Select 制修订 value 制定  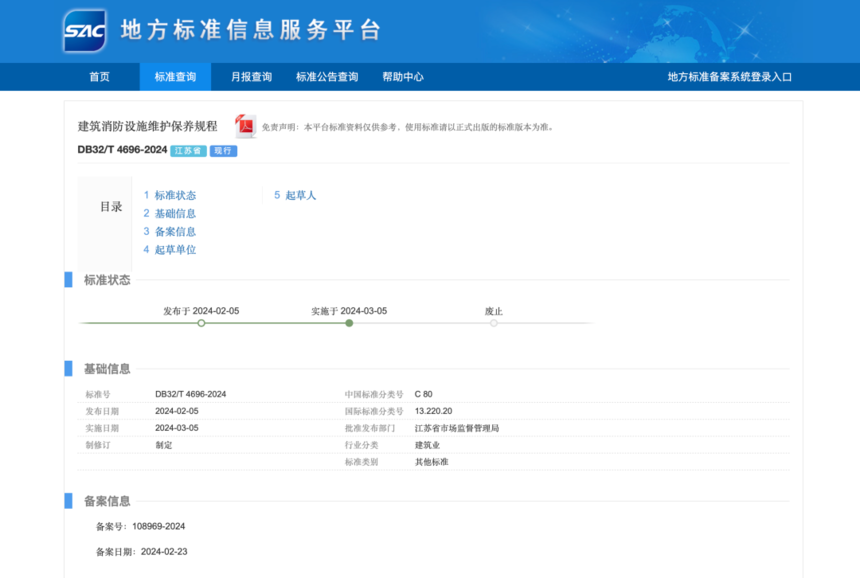tap(163, 445)
